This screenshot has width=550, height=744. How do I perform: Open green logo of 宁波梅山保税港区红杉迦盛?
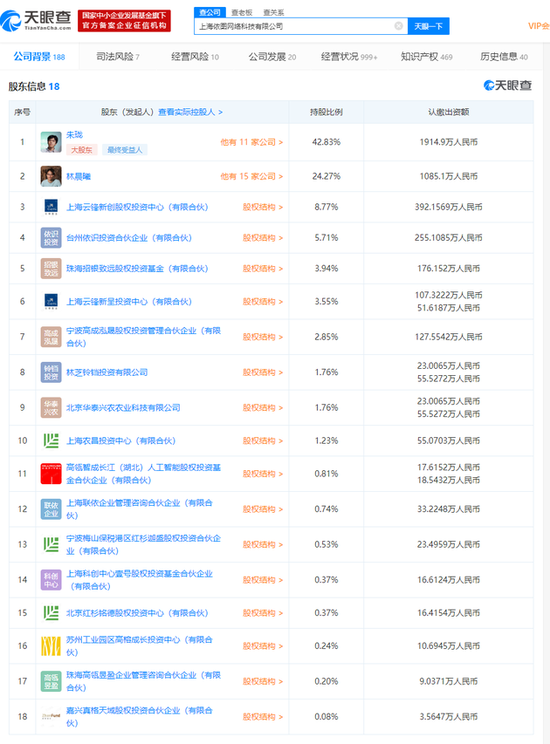click(51, 544)
